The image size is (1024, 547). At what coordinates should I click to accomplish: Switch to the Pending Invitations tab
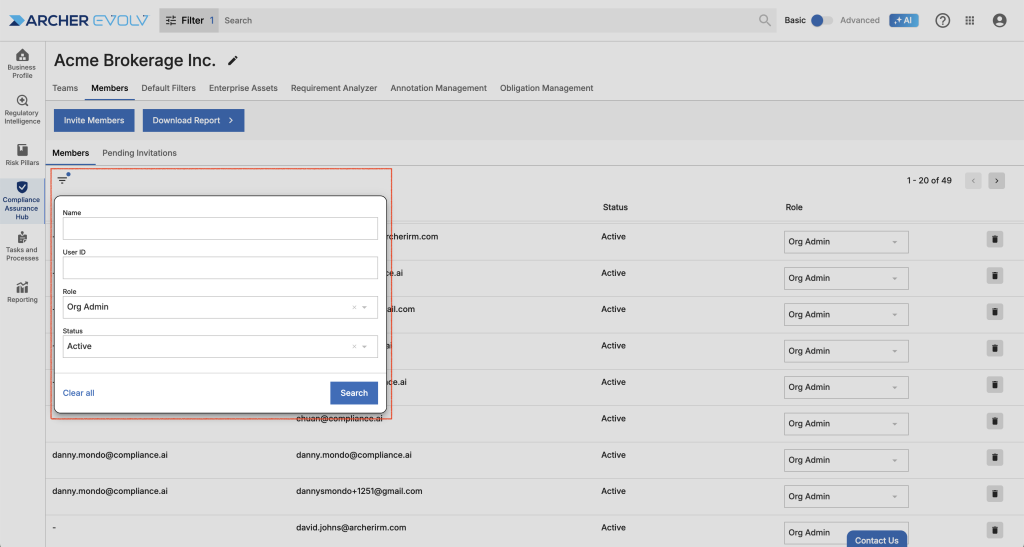[139, 153]
